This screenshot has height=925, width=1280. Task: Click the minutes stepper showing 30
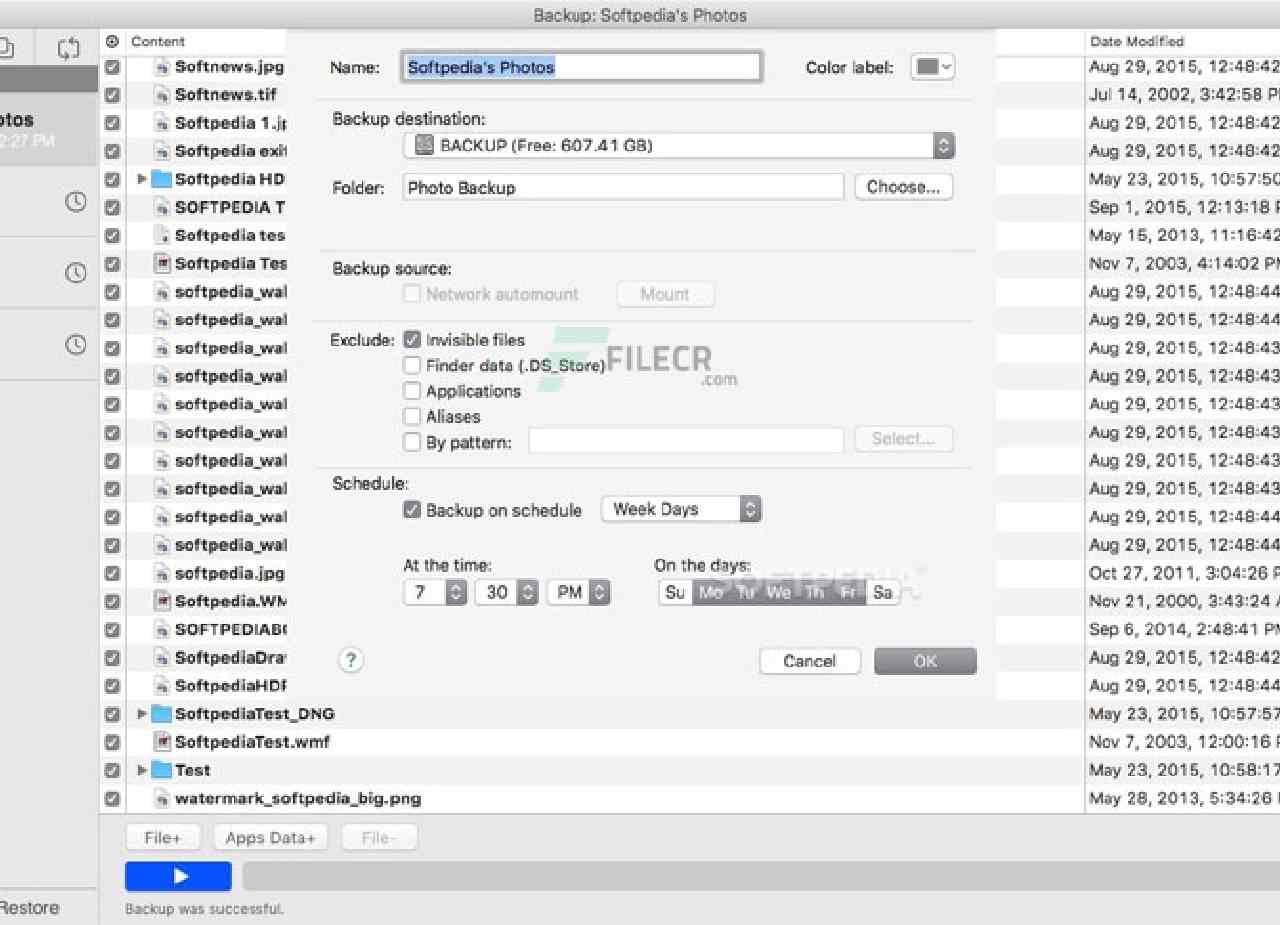coord(528,592)
